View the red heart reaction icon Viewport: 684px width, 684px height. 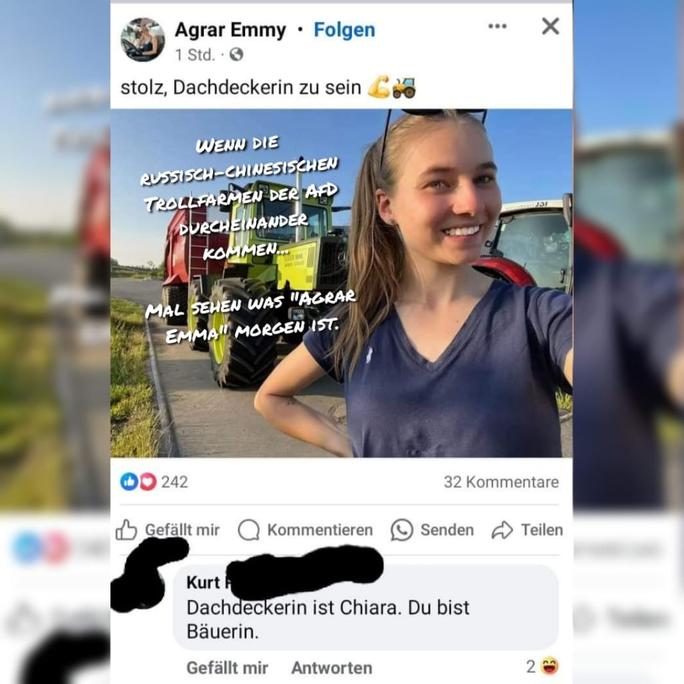coord(148,482)
